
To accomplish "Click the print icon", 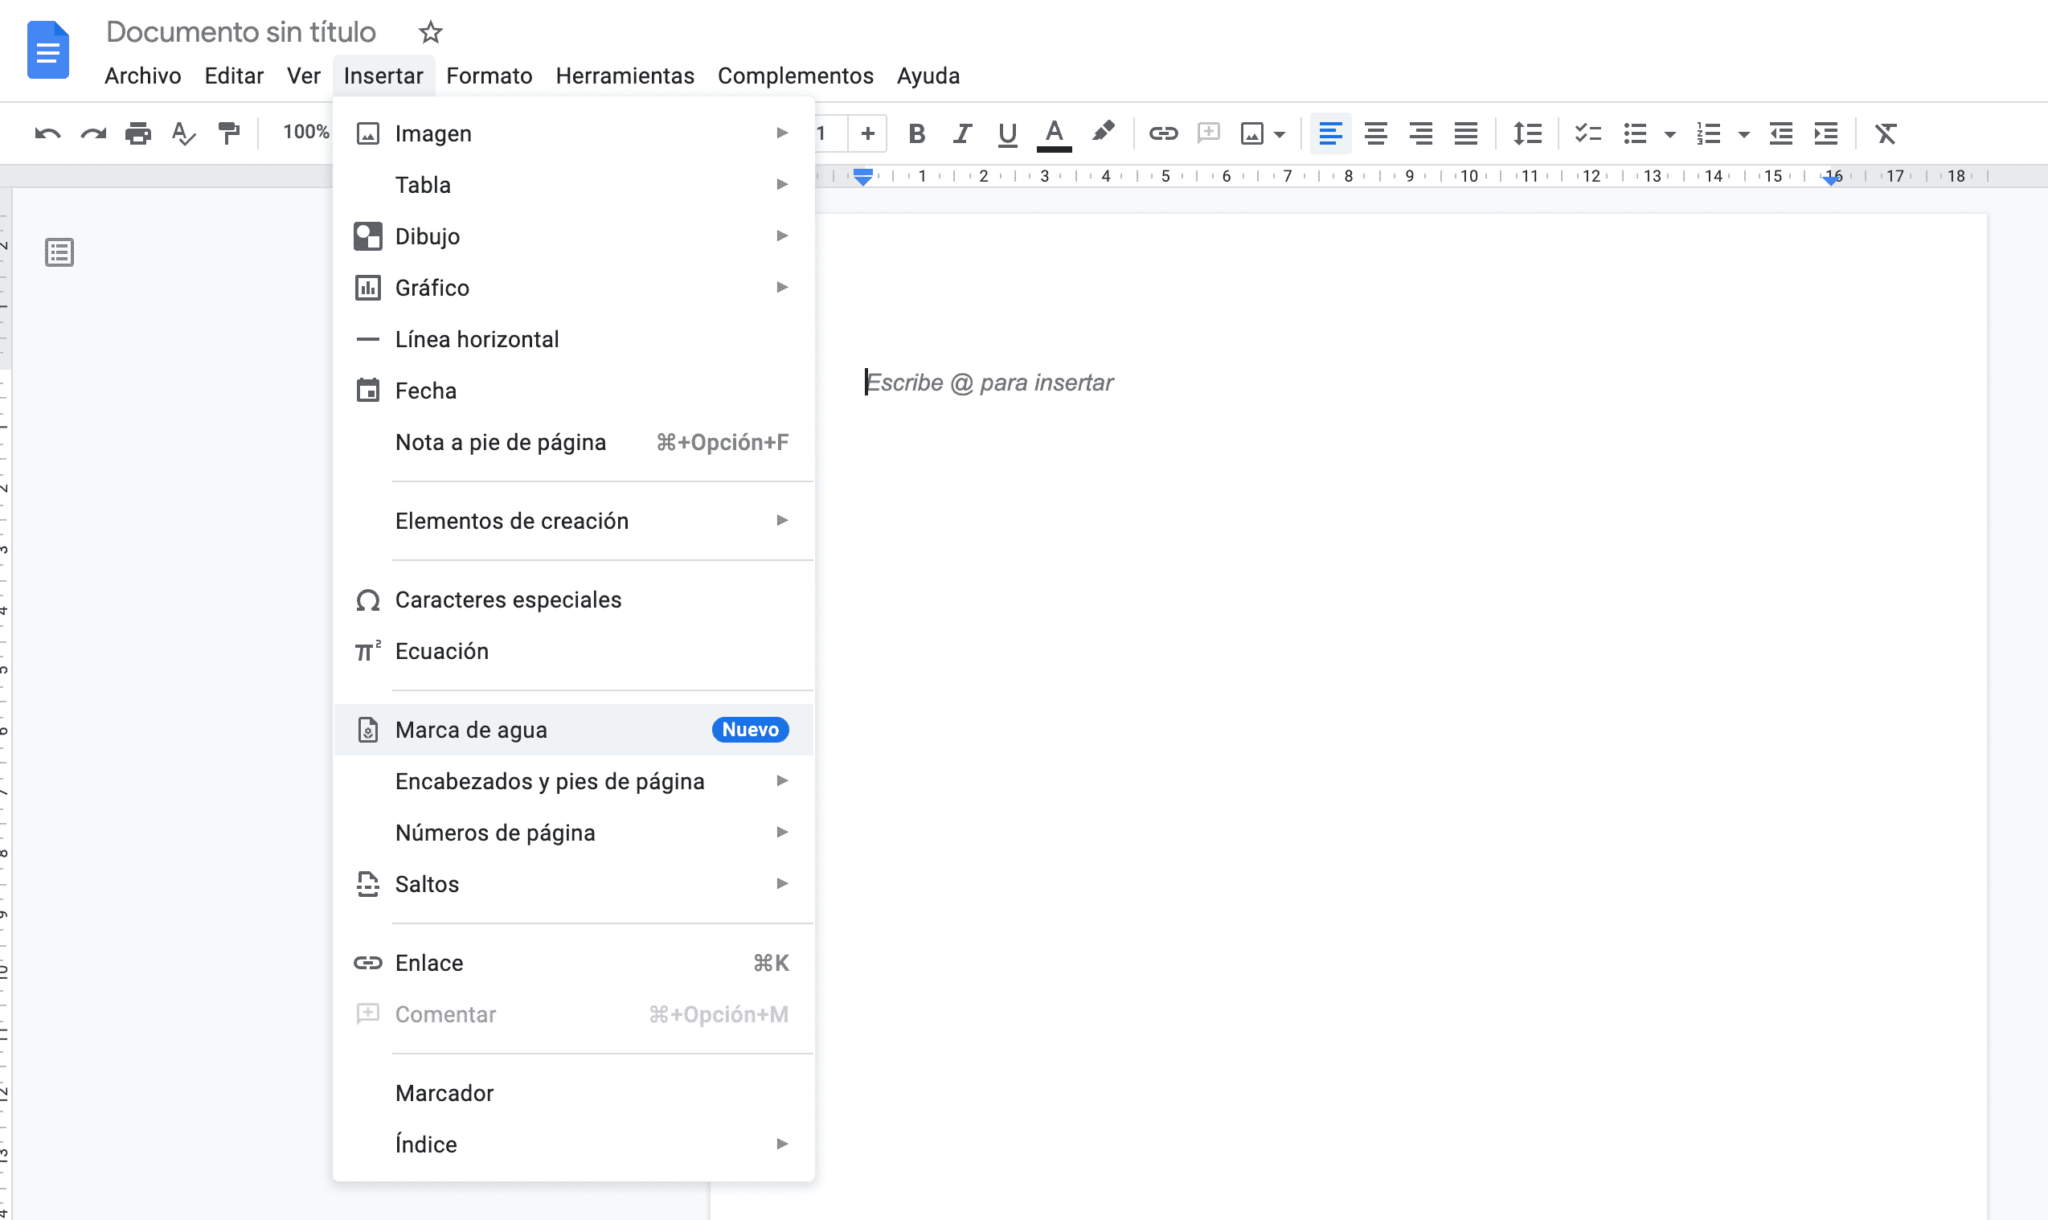I will 139,133.
